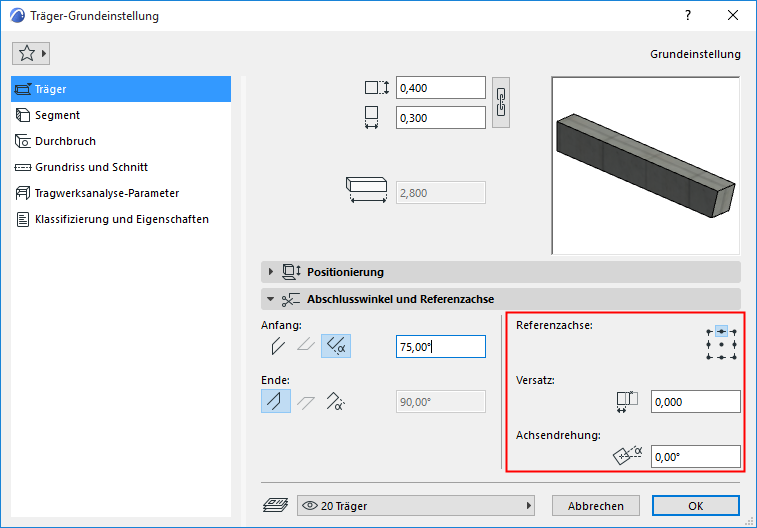Click the Durchbruch list icon

(23, 141)
